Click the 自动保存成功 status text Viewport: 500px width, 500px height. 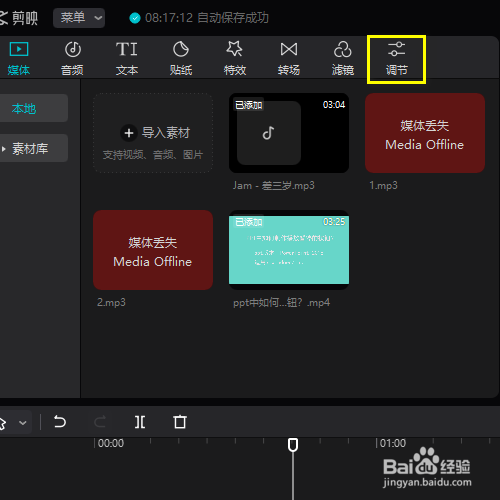pos(233,18)
